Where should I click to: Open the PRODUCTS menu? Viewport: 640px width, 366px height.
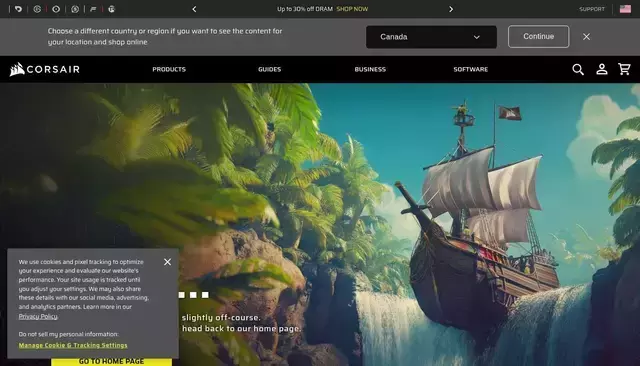[x=169, y=69]
